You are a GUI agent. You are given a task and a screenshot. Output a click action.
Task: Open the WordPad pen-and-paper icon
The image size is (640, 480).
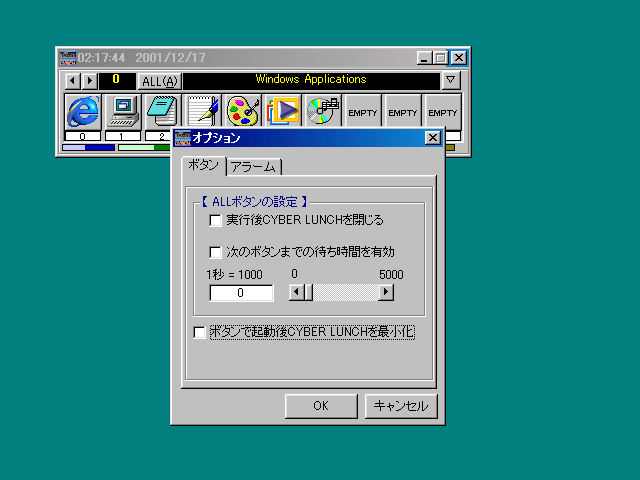[203, 111]
